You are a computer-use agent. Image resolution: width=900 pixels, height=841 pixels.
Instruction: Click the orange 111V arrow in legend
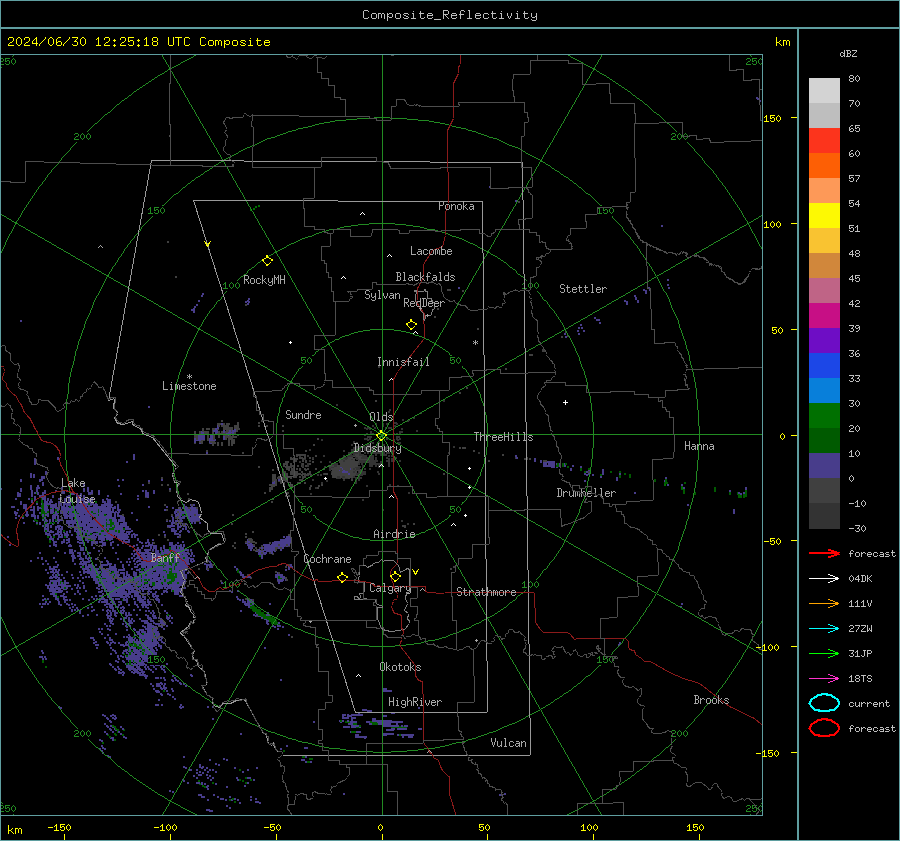824,603
